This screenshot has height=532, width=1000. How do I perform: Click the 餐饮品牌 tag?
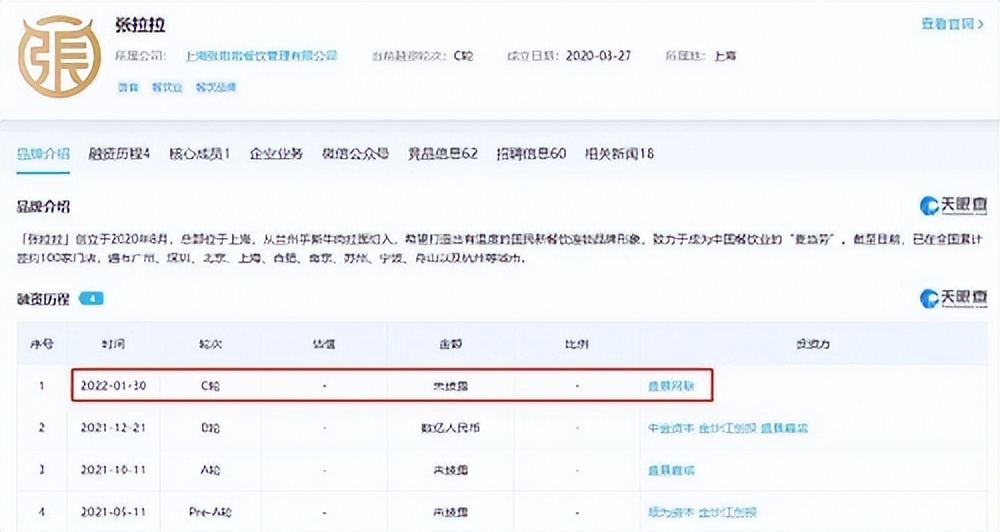pos(216,87)
